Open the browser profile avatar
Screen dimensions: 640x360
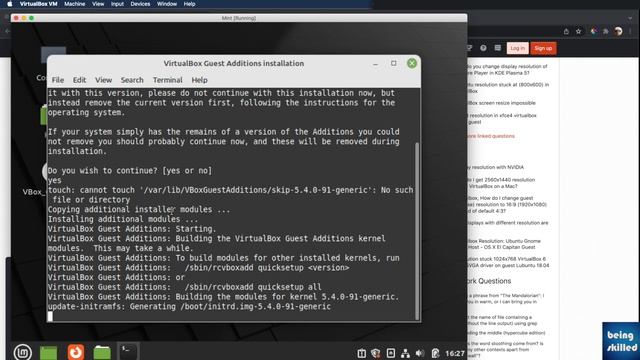(618, 31)
